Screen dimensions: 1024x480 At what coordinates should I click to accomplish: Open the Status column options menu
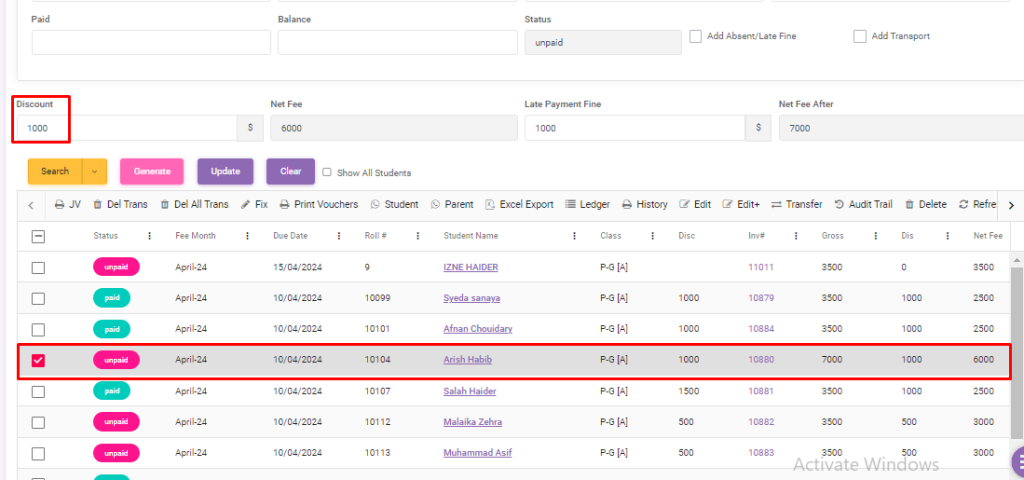[x=150, y=236]
